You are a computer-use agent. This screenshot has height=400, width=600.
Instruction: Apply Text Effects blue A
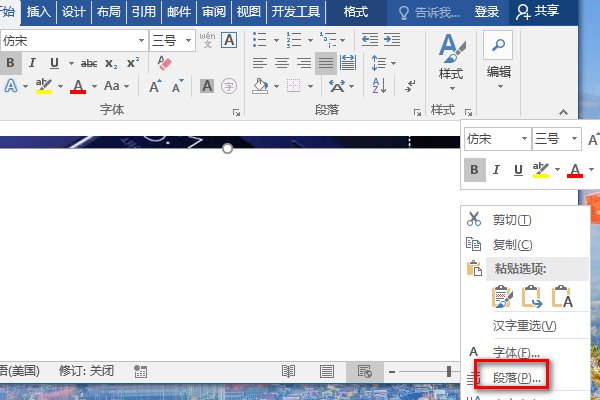tap(11, 86)
